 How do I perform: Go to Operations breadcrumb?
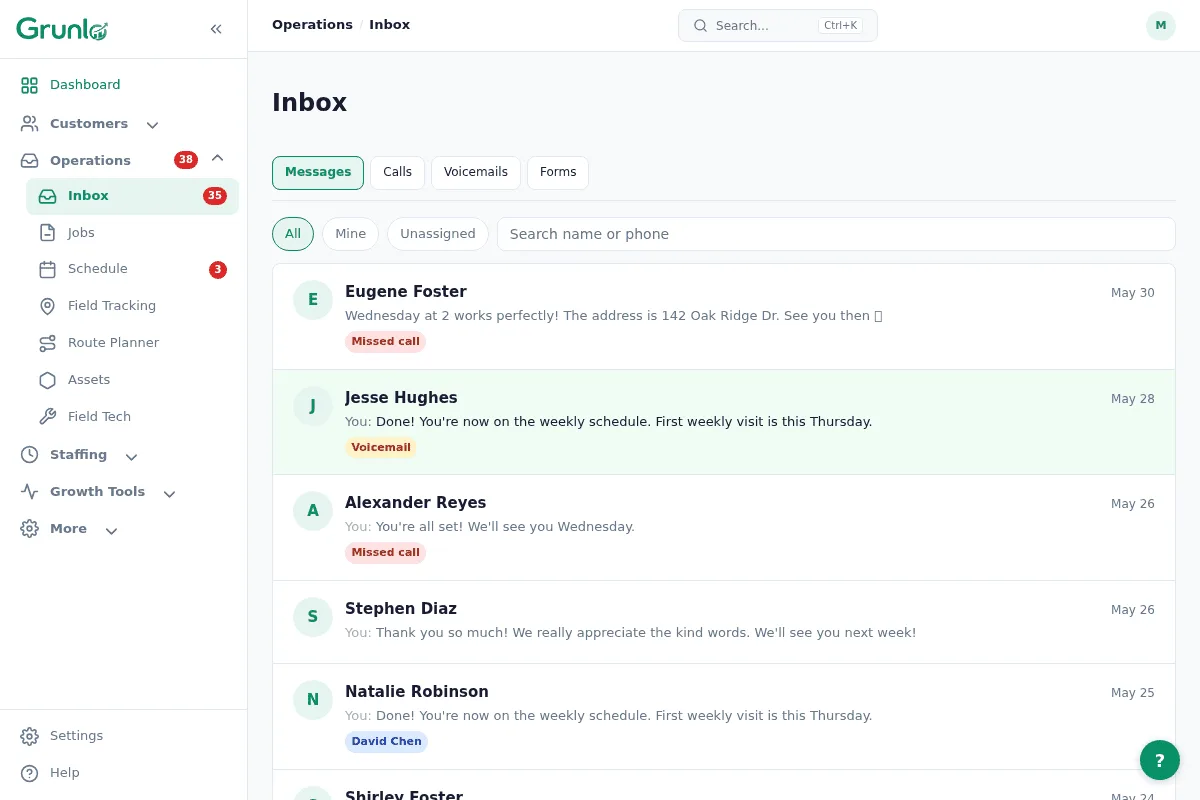tap(312, 25)
